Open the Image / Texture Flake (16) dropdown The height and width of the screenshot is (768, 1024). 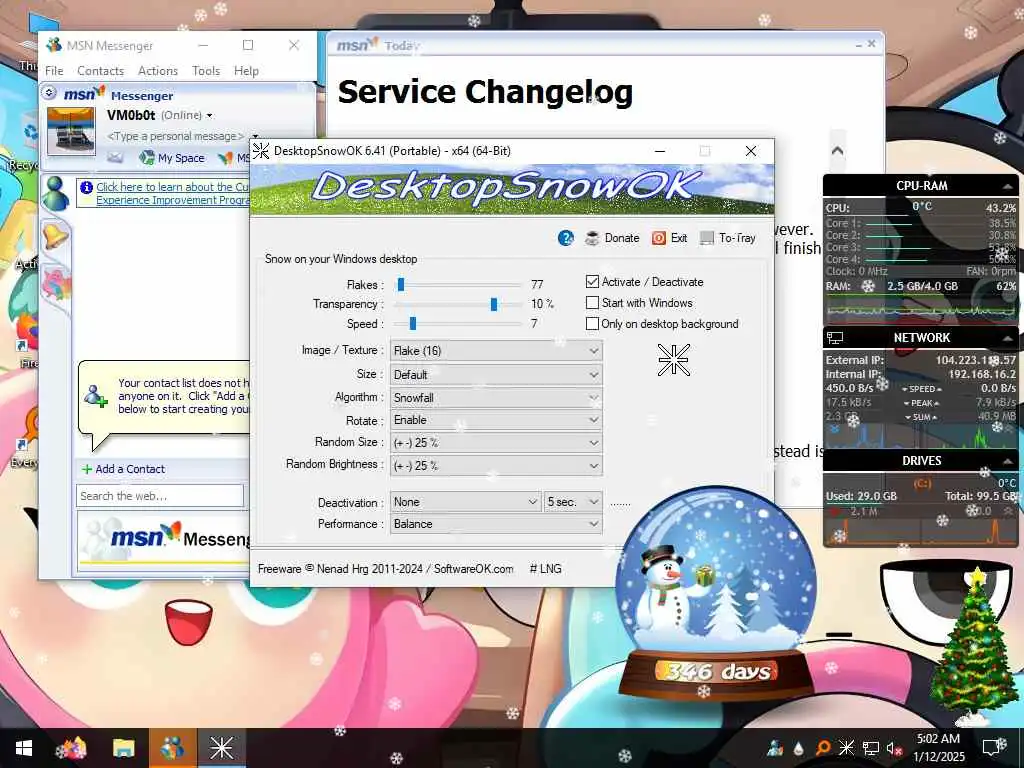[x=496, y=351]
